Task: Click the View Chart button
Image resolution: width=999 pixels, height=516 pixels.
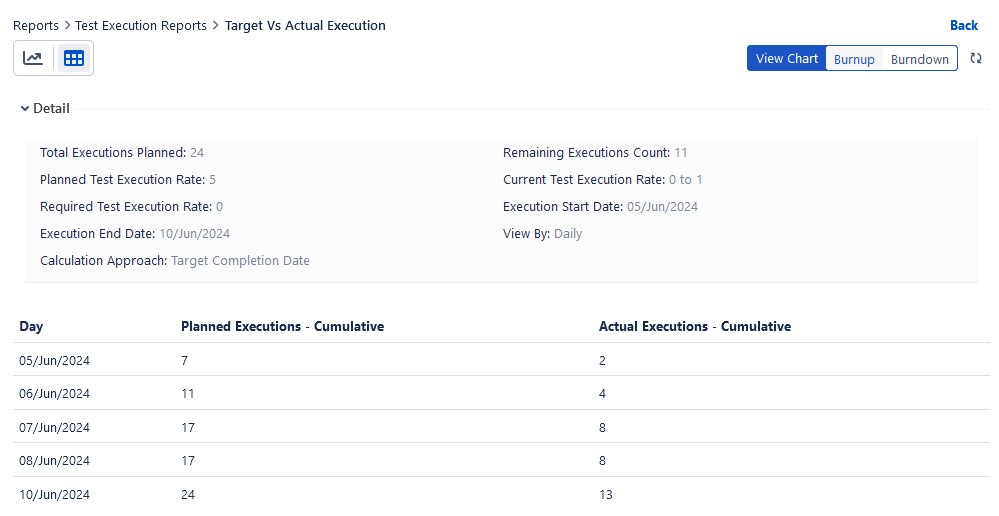Action: pyautogui.click(x=786, y=59)
